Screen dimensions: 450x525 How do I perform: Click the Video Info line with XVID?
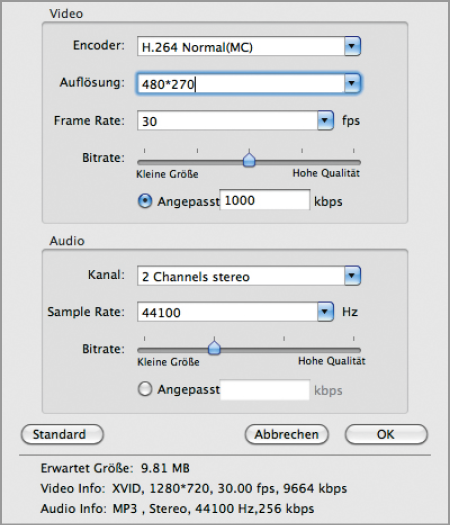(x=194, y=489)
